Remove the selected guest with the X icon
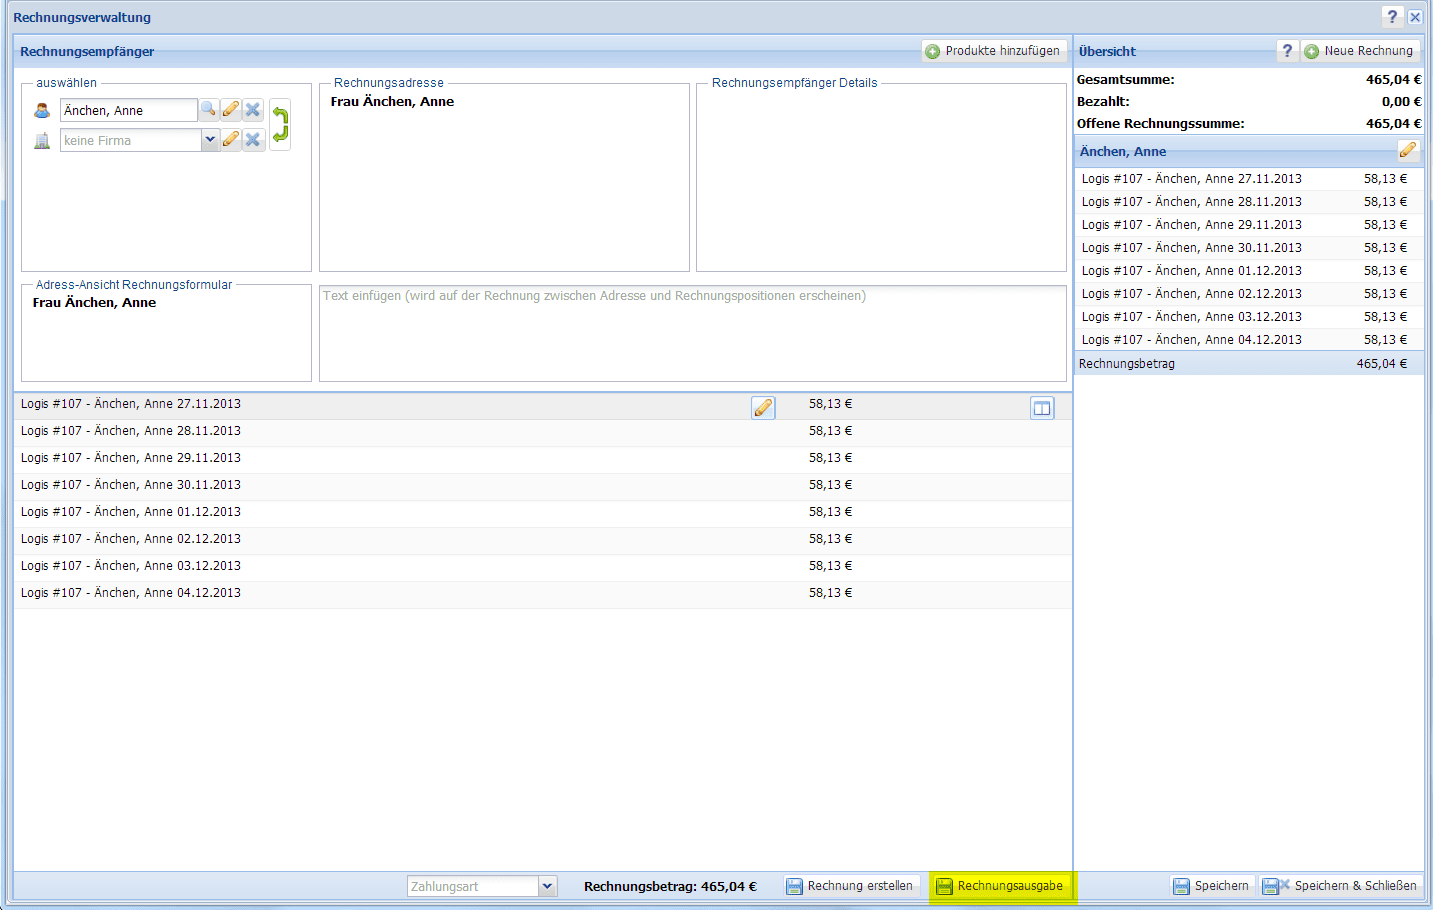The image size is (1433, 910). tap(253, 110)
